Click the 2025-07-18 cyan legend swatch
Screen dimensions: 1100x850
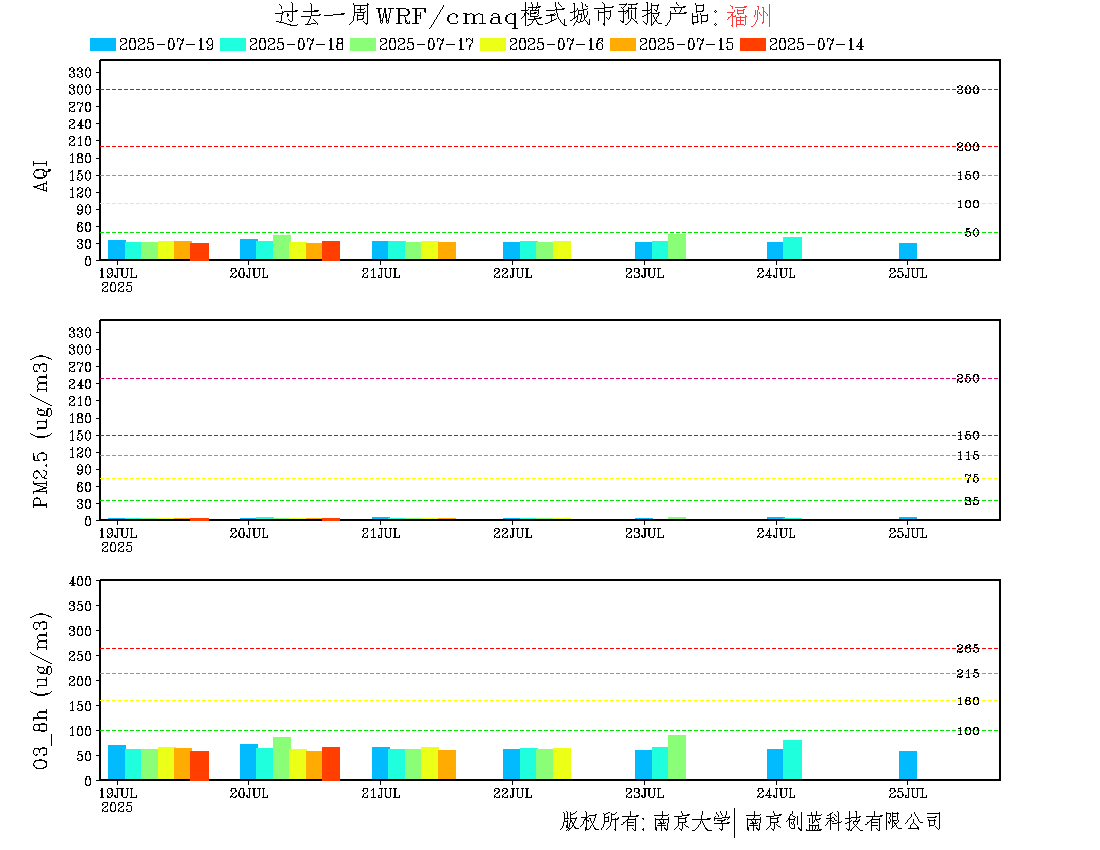233,44
